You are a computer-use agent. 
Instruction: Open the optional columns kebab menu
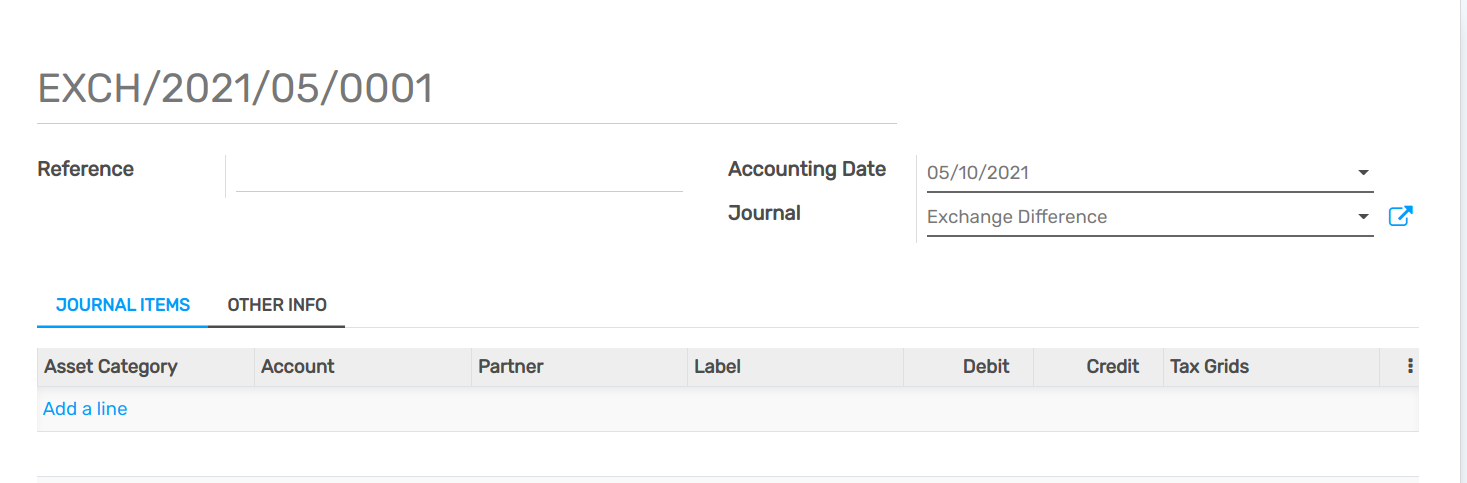[1410, 366]
